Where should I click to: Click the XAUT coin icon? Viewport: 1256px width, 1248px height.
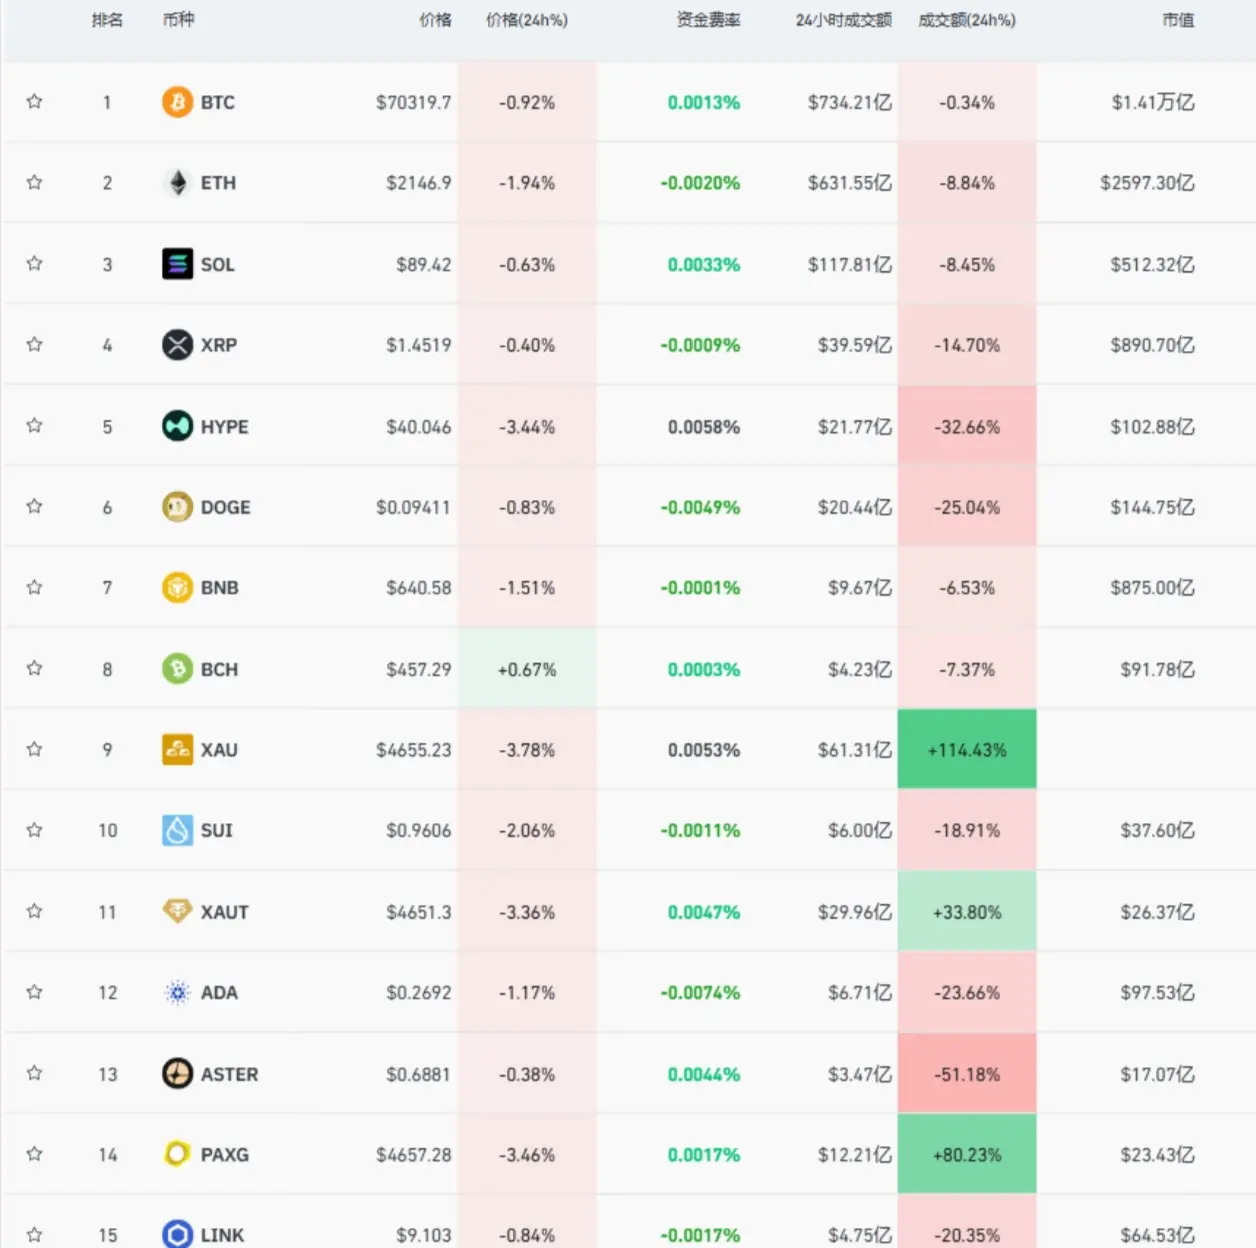click(177, 911)
